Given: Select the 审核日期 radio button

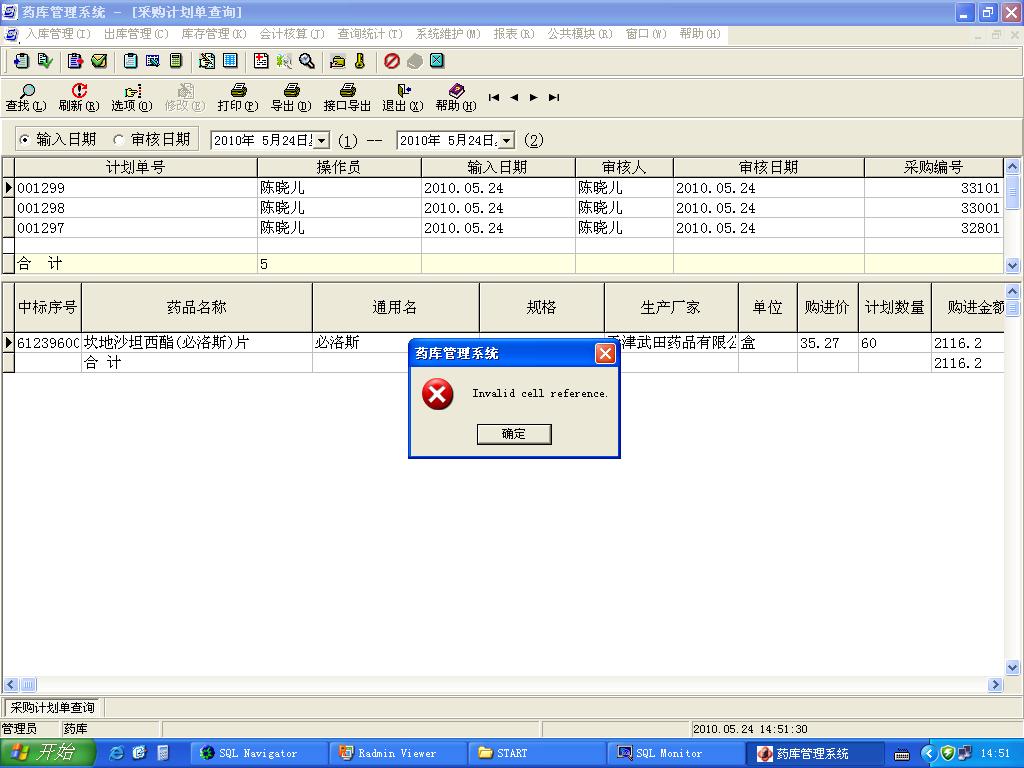Looking at the screenshot, I should point(118,140).
